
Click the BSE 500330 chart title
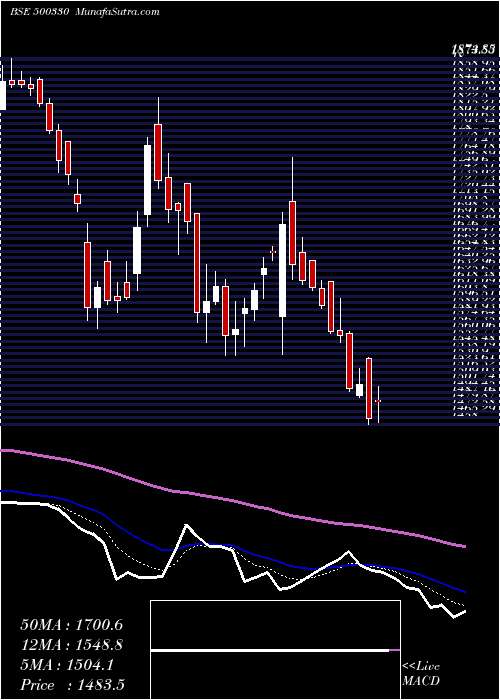click(39, 12)
